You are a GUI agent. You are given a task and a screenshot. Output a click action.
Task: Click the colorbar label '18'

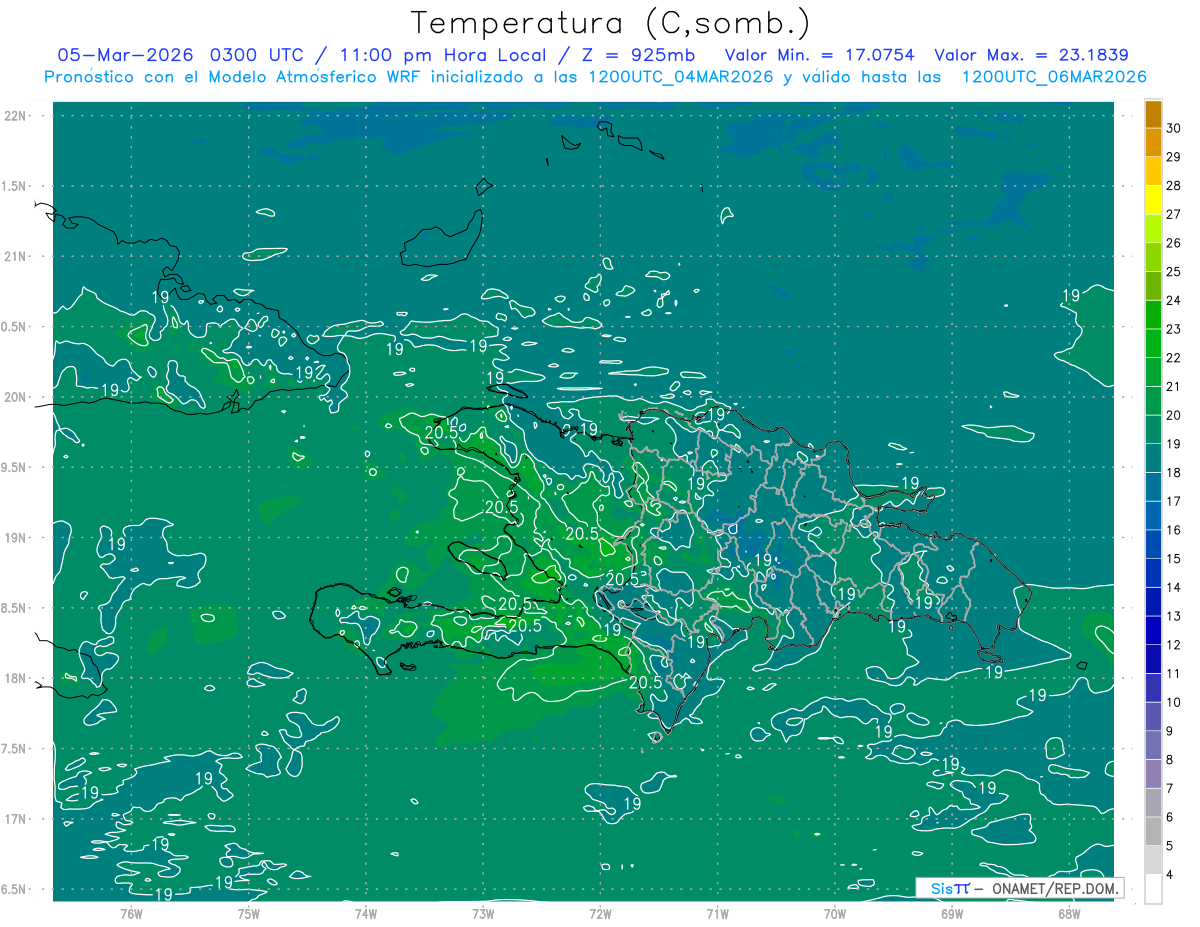click(x=1174, y=473)
